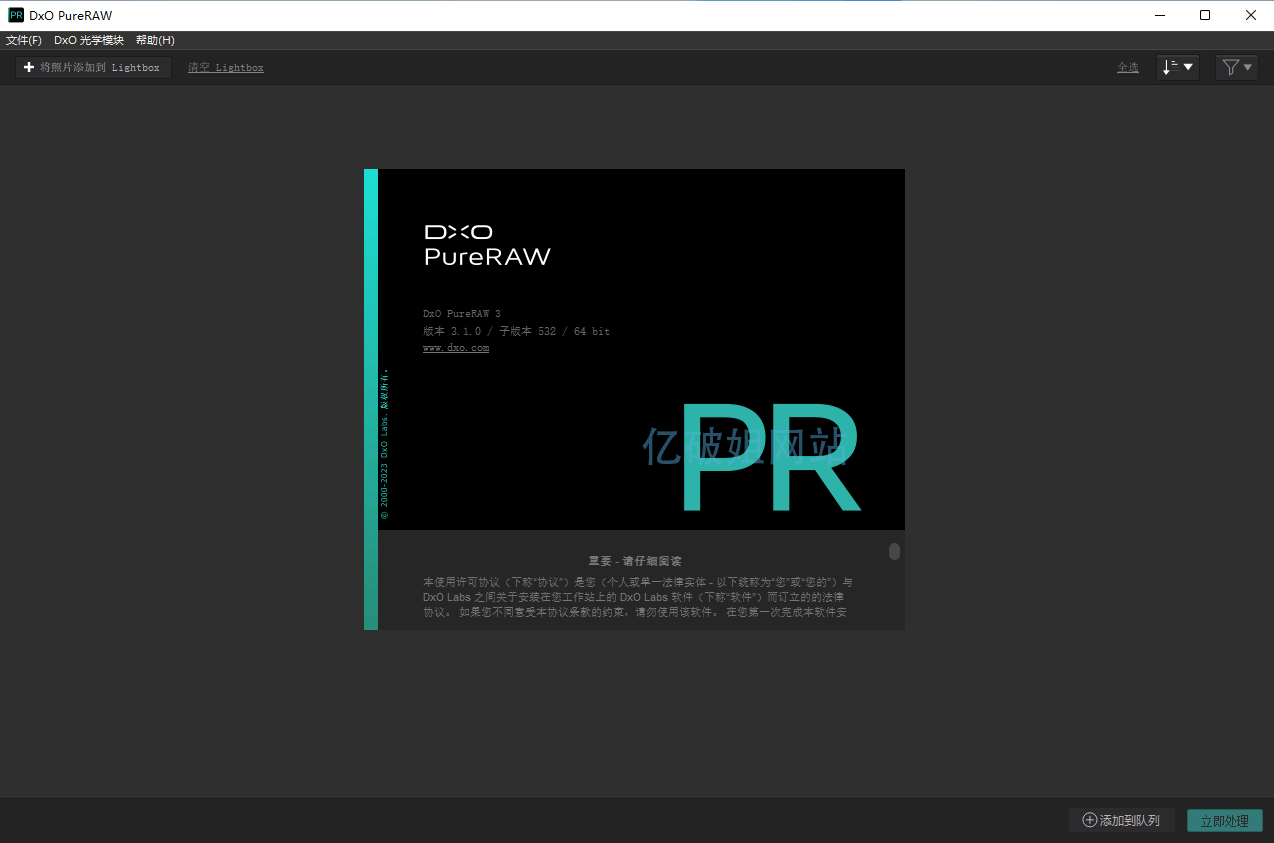Click the large PR logo graphic
1274x843 pixels.
coord(770,459)
